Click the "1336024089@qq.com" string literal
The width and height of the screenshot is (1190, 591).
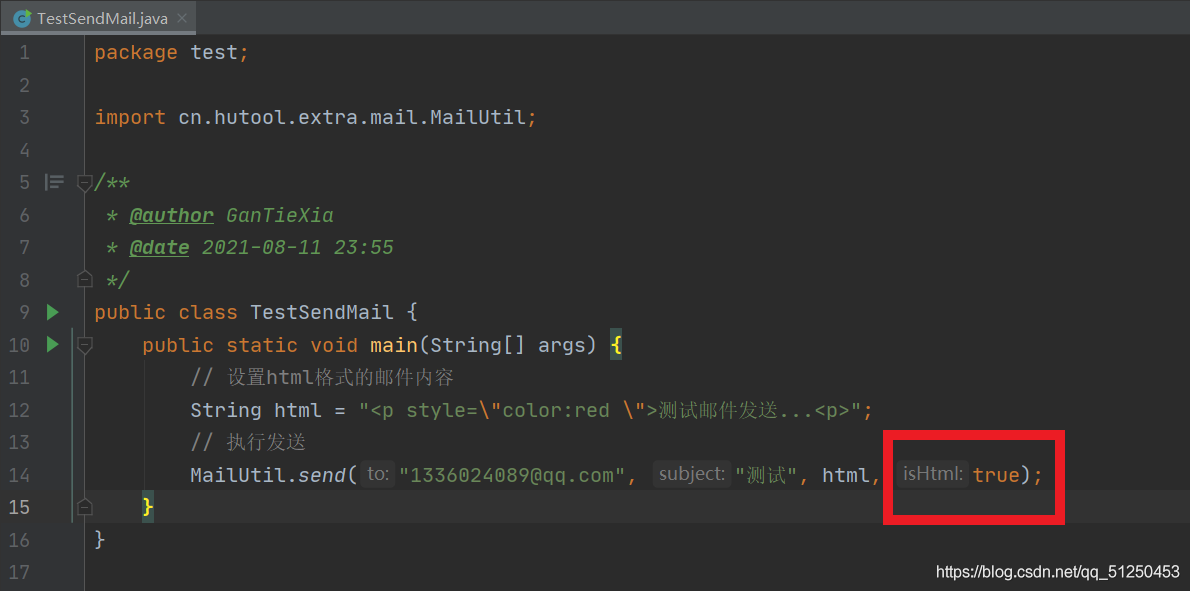click(512, 475)
